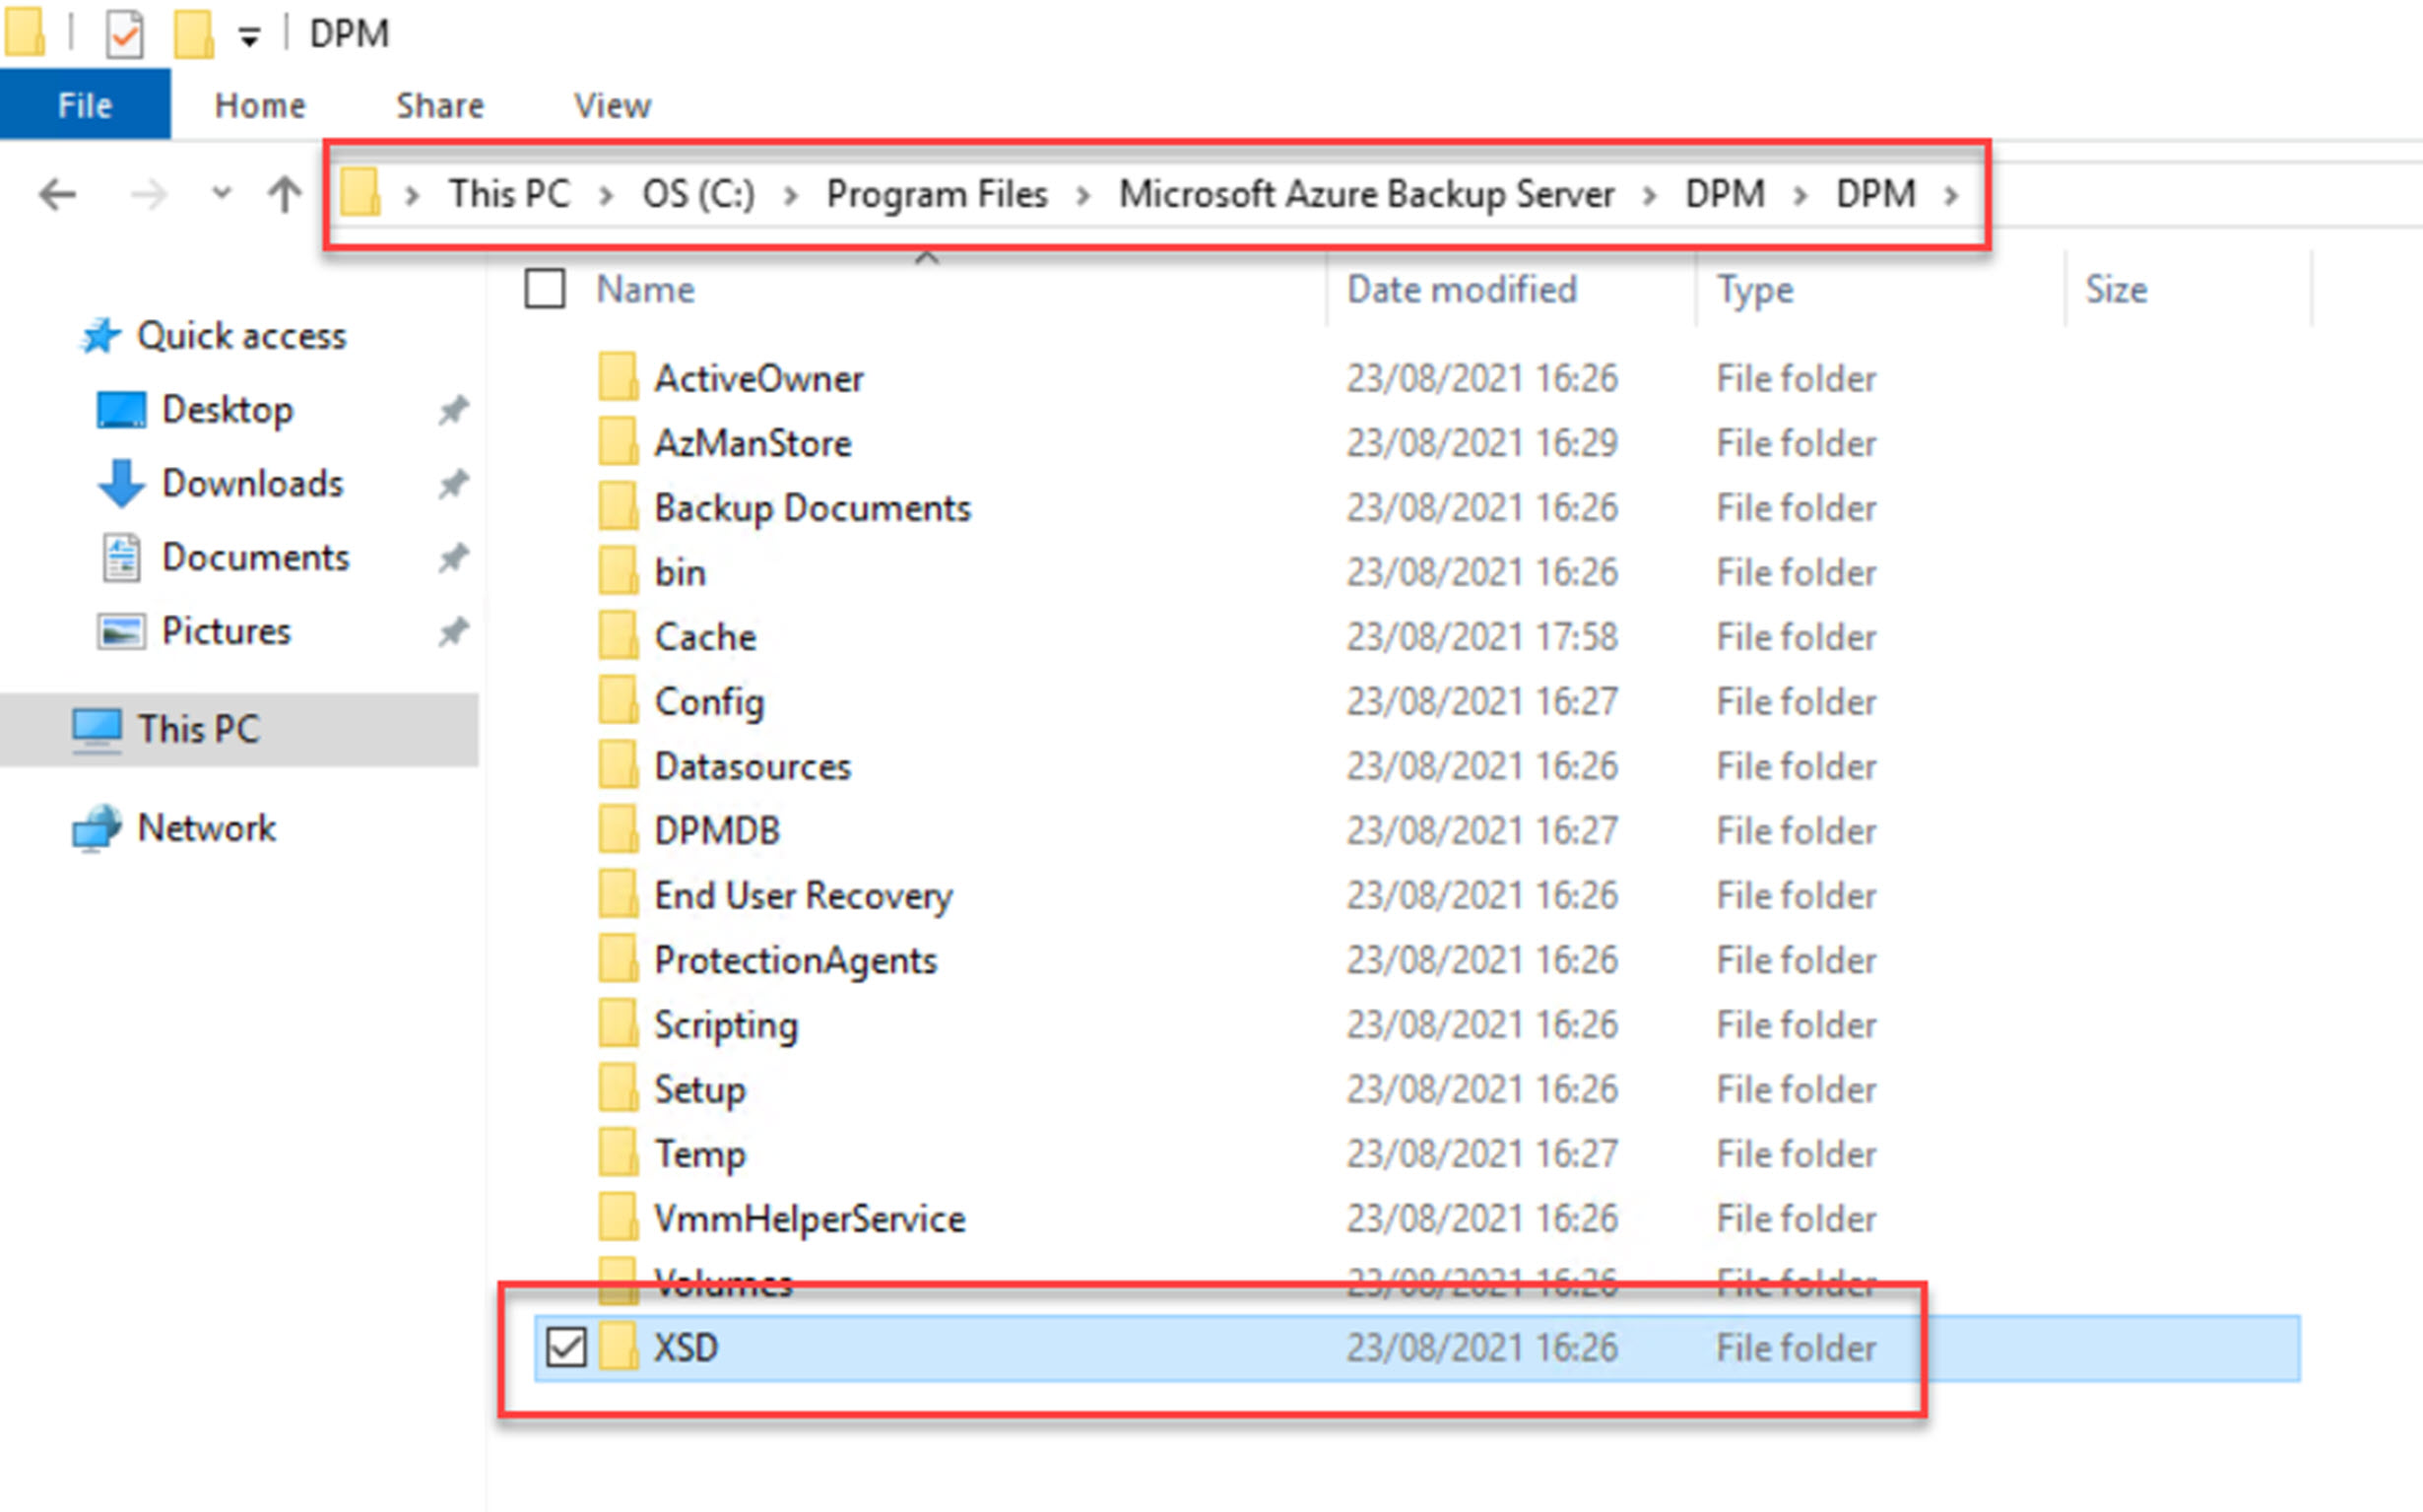Open the chevron after DPM in breadcrumb

[x=1952, y=194]
